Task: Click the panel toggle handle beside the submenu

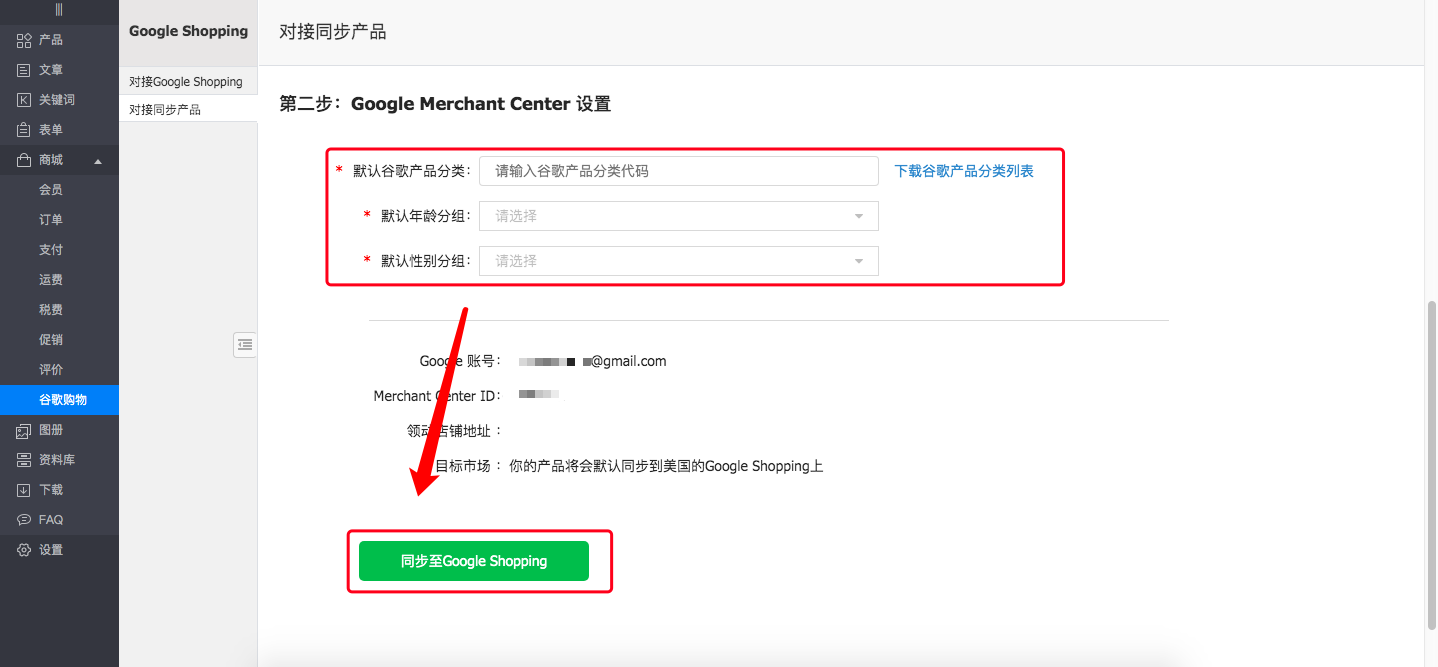Action: (x=245, y=344)
